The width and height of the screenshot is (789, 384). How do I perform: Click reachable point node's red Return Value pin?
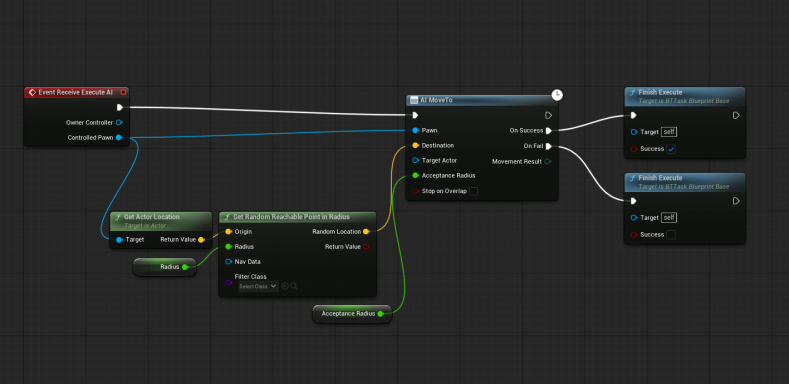tap(366, 247)
